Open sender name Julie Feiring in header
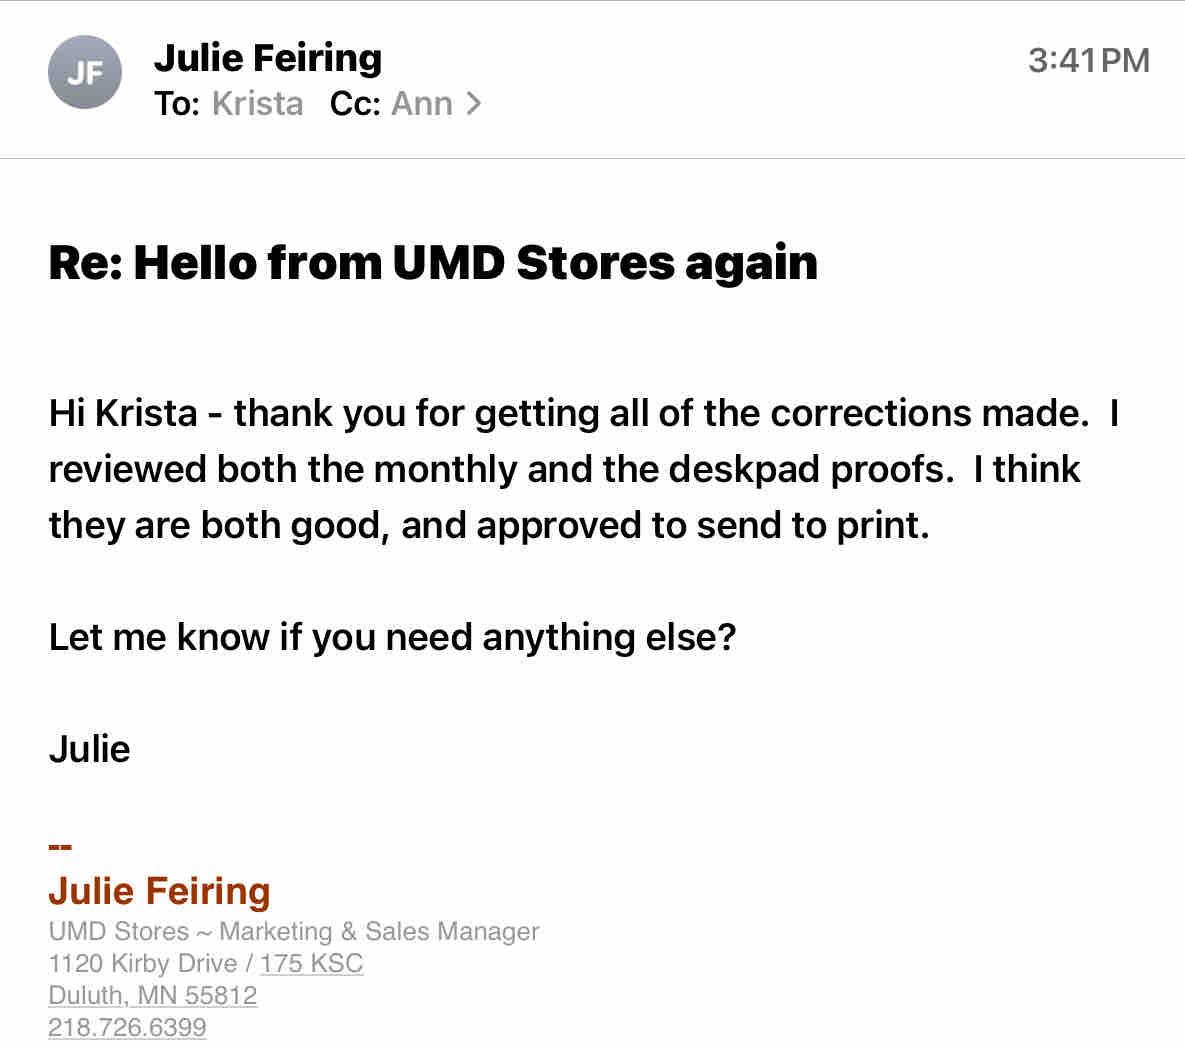 [x=268, y=57]
